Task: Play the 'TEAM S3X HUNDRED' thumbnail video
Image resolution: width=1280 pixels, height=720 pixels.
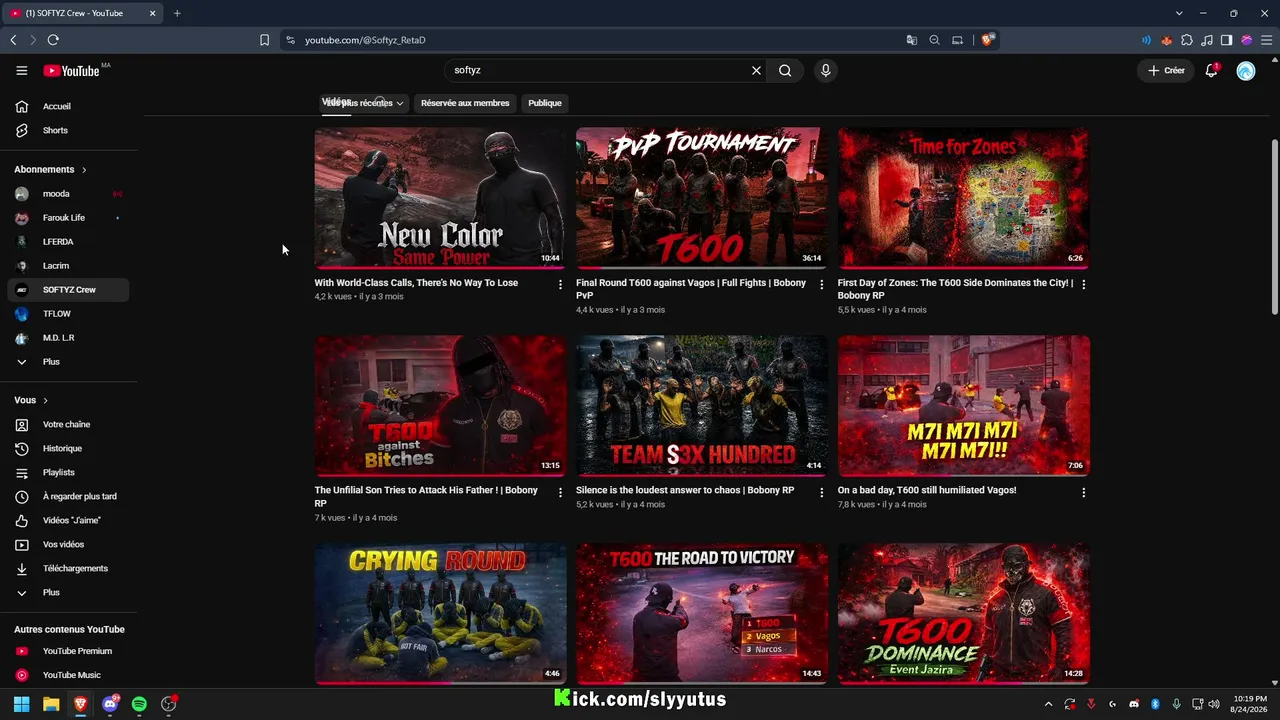Action: pyautogui.click(x=702, y=405)
